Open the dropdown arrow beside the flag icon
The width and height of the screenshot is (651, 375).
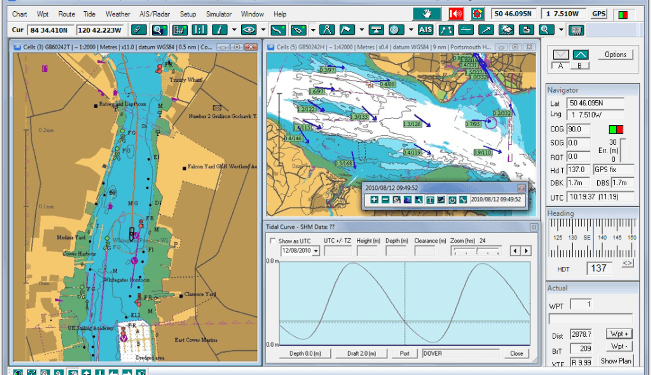click(362, 30)
